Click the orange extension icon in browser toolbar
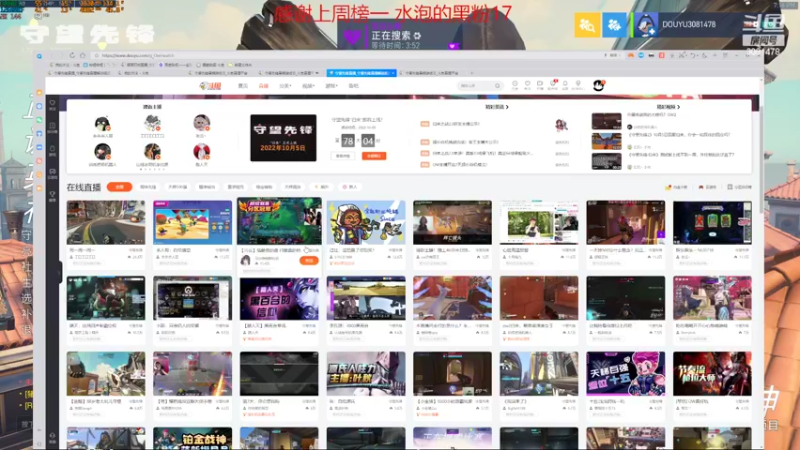This screenshot has height=450, width=800. (631, 55)
